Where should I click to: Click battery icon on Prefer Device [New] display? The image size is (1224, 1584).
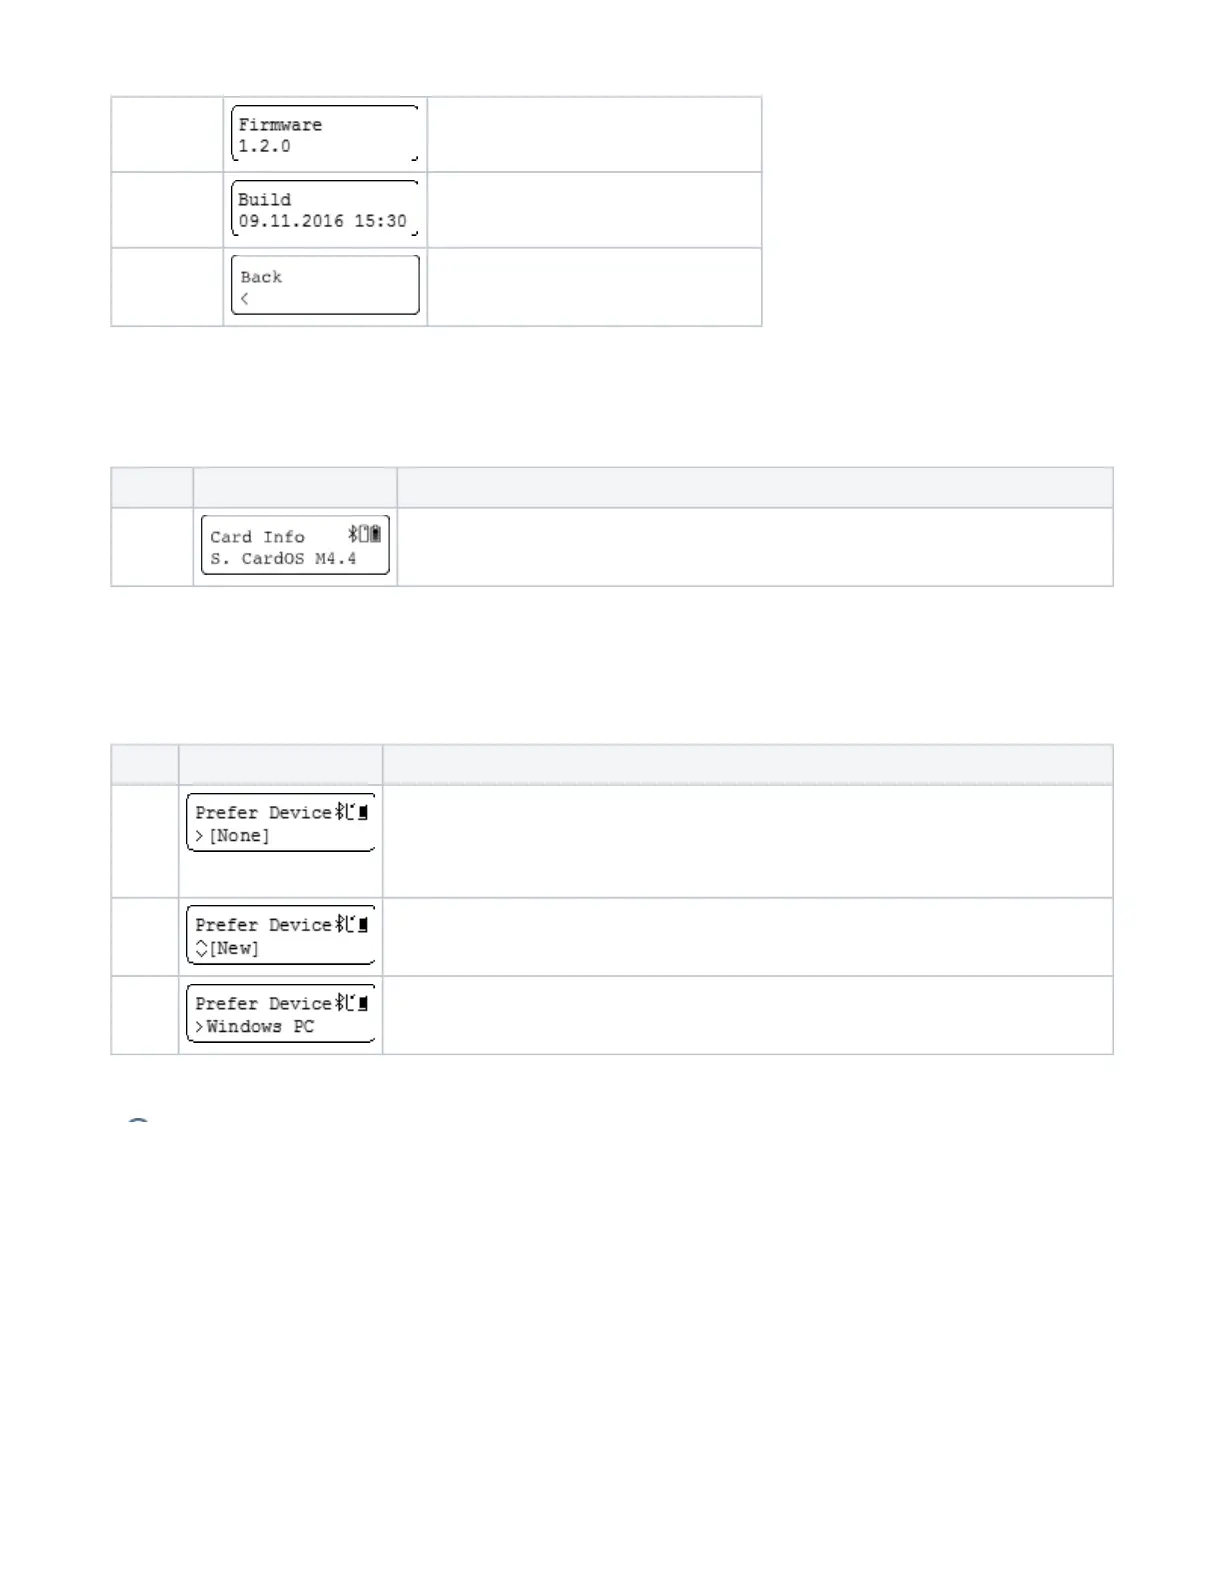pyautogui.click(x=362, y=923)
